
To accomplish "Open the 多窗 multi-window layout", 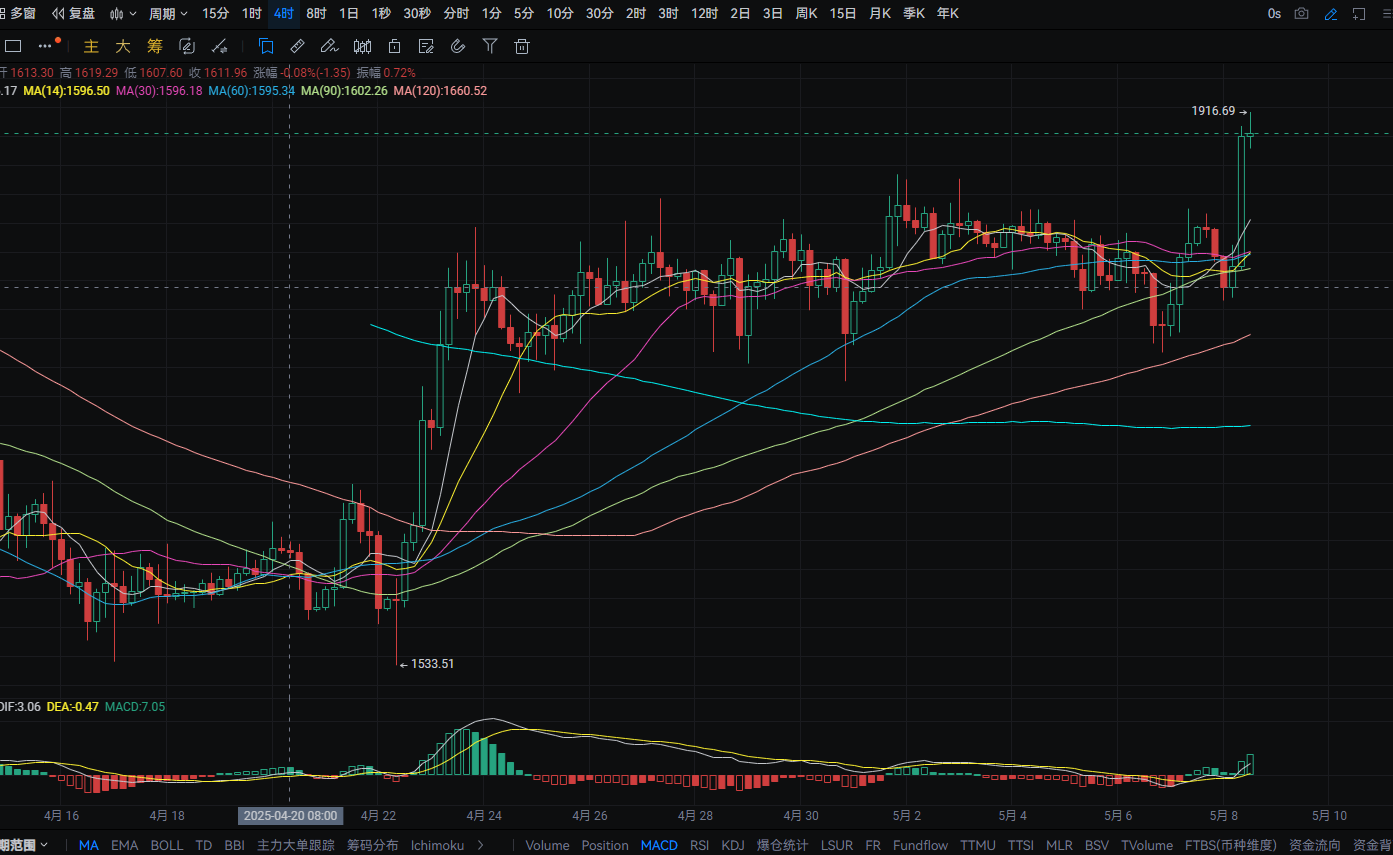I will pyautogui.click(x=18, y=14).
